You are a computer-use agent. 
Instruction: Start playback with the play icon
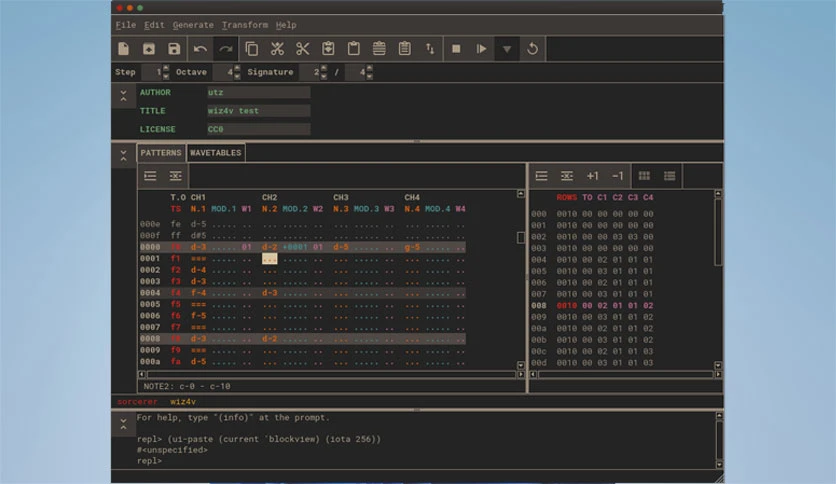481,49
